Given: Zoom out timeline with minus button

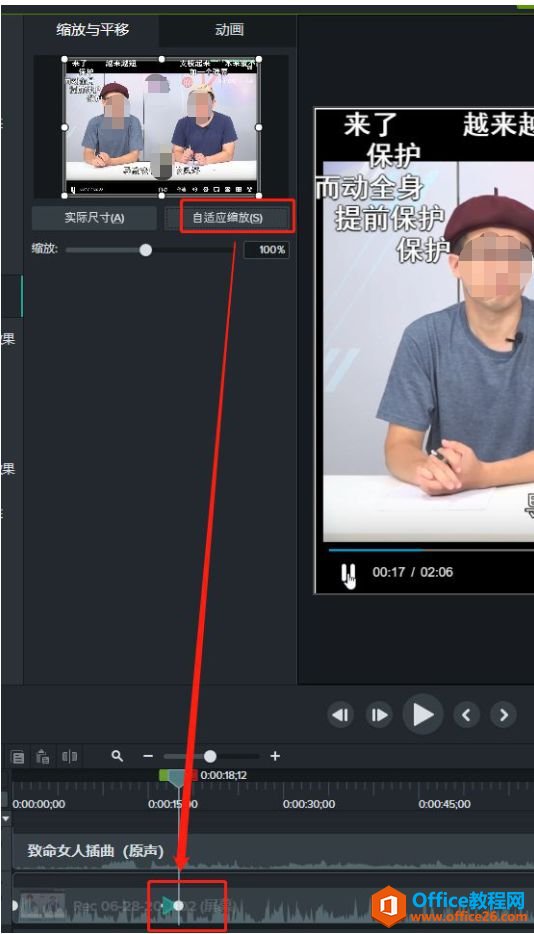Looking at the screenshot, I should click(x=148, y=756).
